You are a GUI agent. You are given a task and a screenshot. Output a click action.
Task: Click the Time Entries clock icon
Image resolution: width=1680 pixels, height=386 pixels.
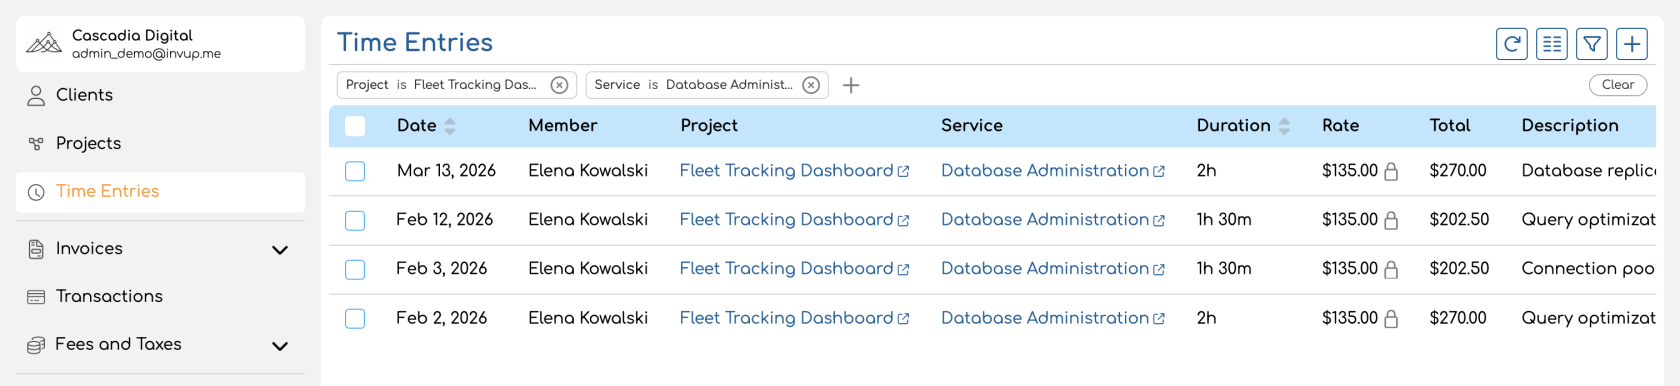[36, 192]
